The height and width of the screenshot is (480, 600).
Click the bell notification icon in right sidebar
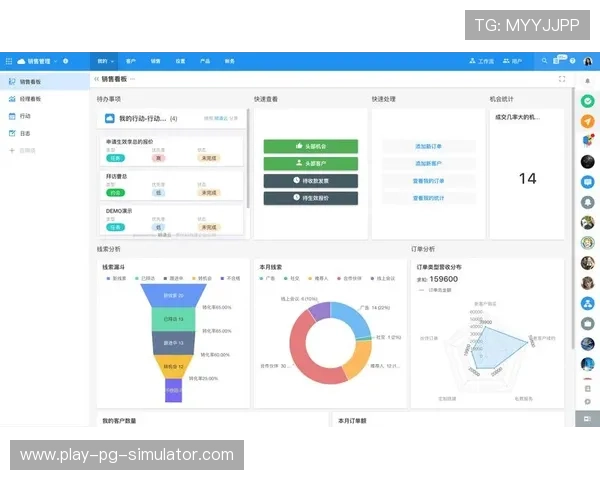[588, 201]
